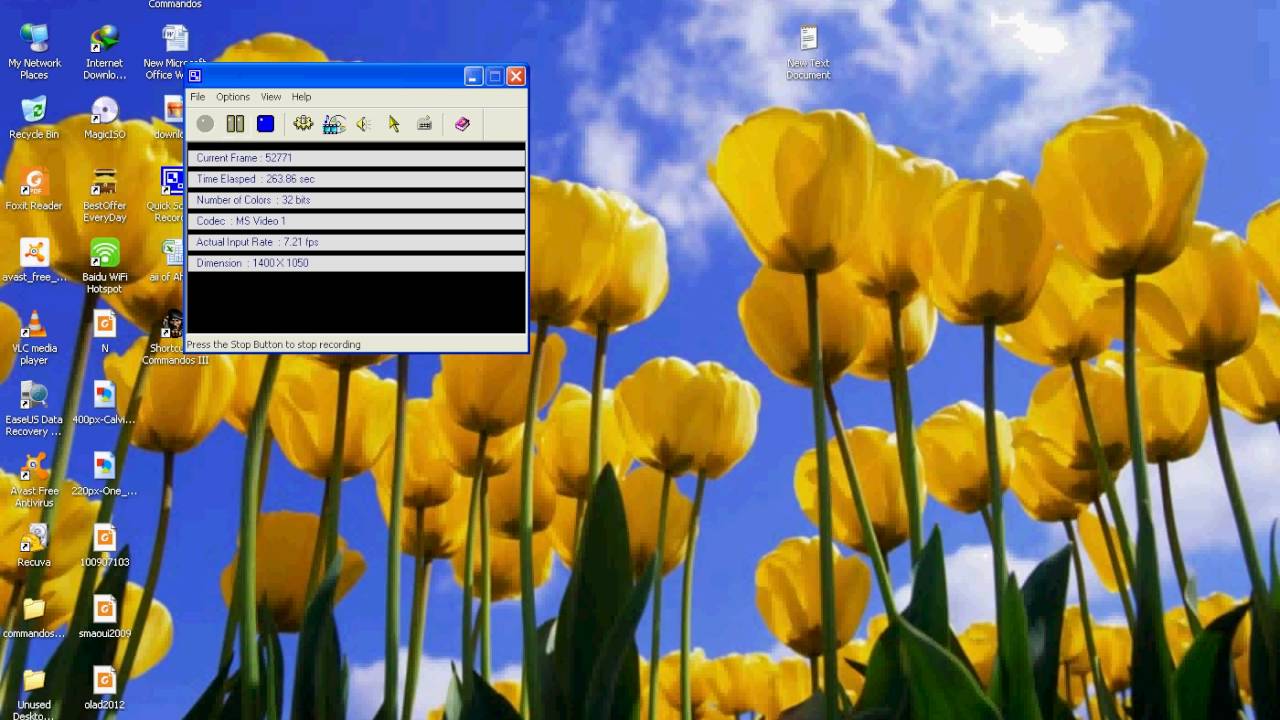Toggle the audio speaker toolbar icon

click(x=364, y=124)
